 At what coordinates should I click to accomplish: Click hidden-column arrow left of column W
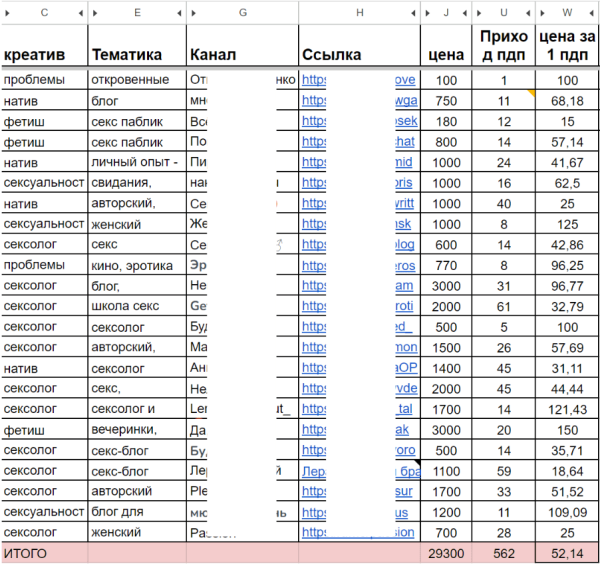544,13
